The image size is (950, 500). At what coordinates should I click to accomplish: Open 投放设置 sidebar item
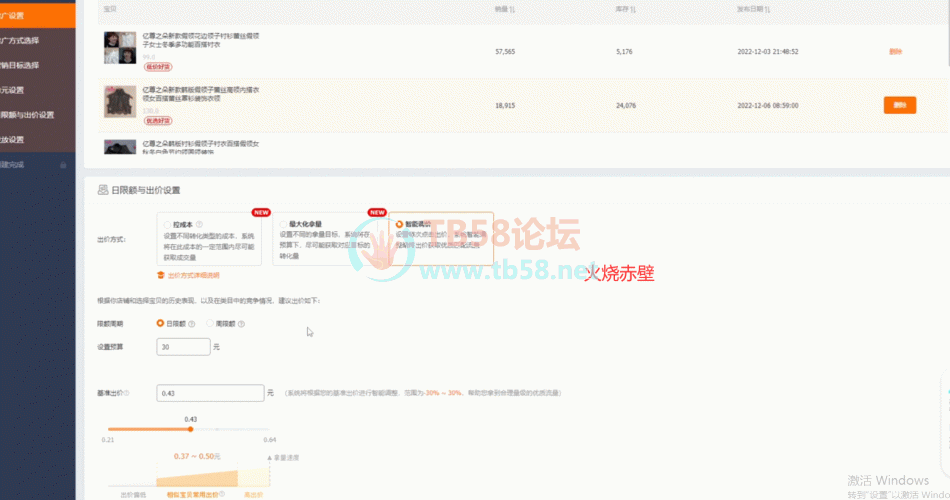38,140
